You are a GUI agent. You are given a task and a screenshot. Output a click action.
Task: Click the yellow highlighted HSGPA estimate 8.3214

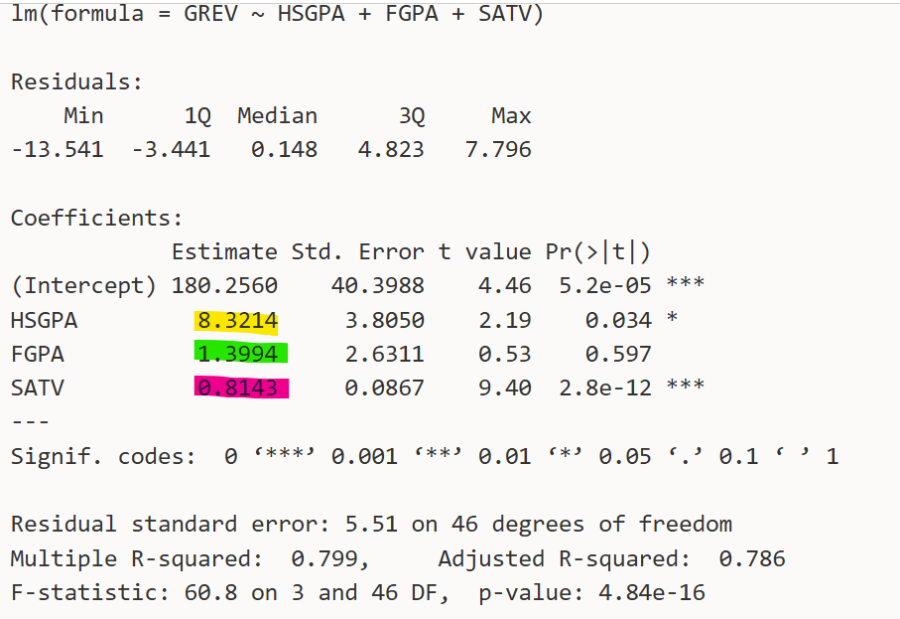(x=237, y=321)
